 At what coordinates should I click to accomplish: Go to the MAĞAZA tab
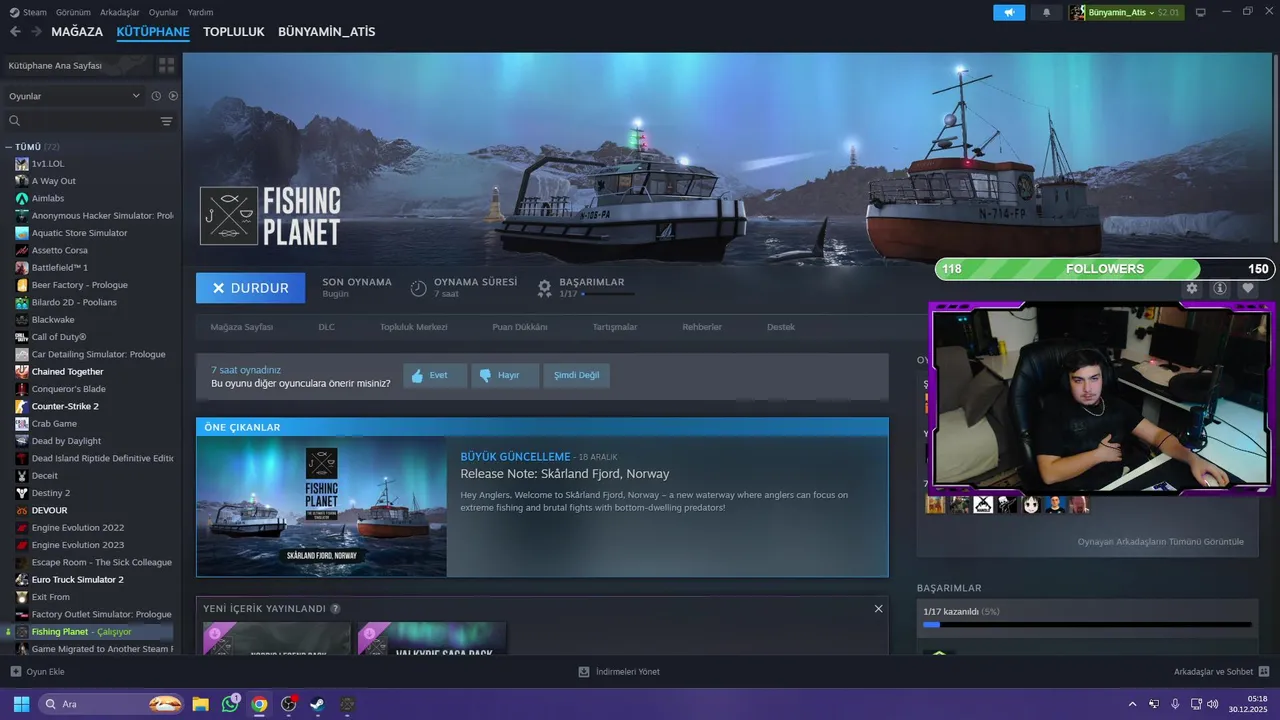click(x=77, y=32)
